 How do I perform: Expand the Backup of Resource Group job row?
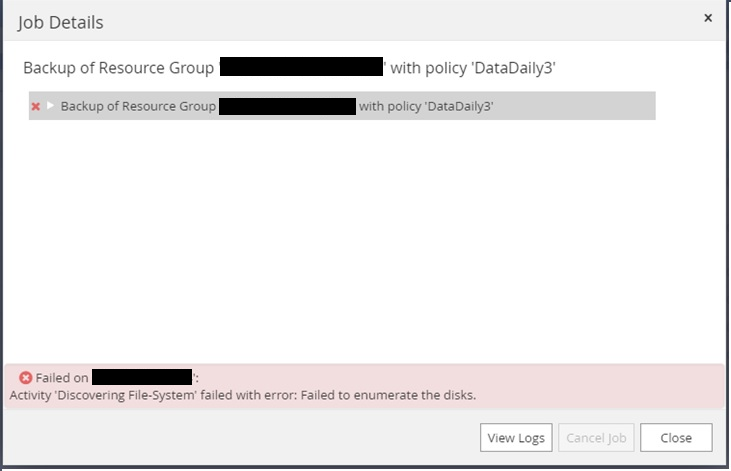50,106
